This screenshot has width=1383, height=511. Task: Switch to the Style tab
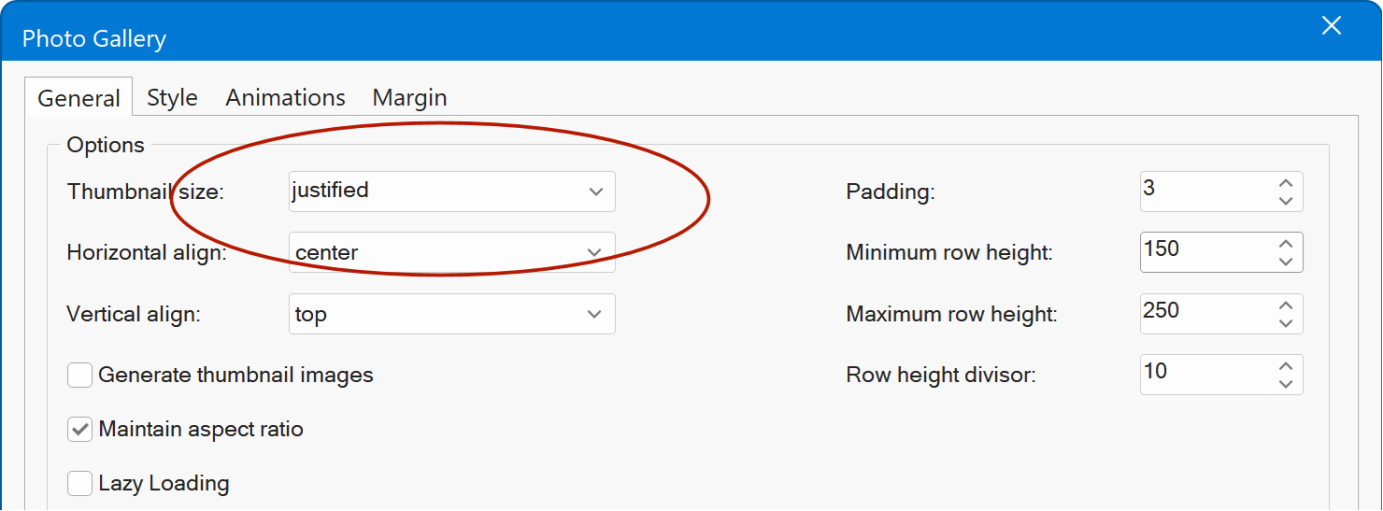(172, 98)
